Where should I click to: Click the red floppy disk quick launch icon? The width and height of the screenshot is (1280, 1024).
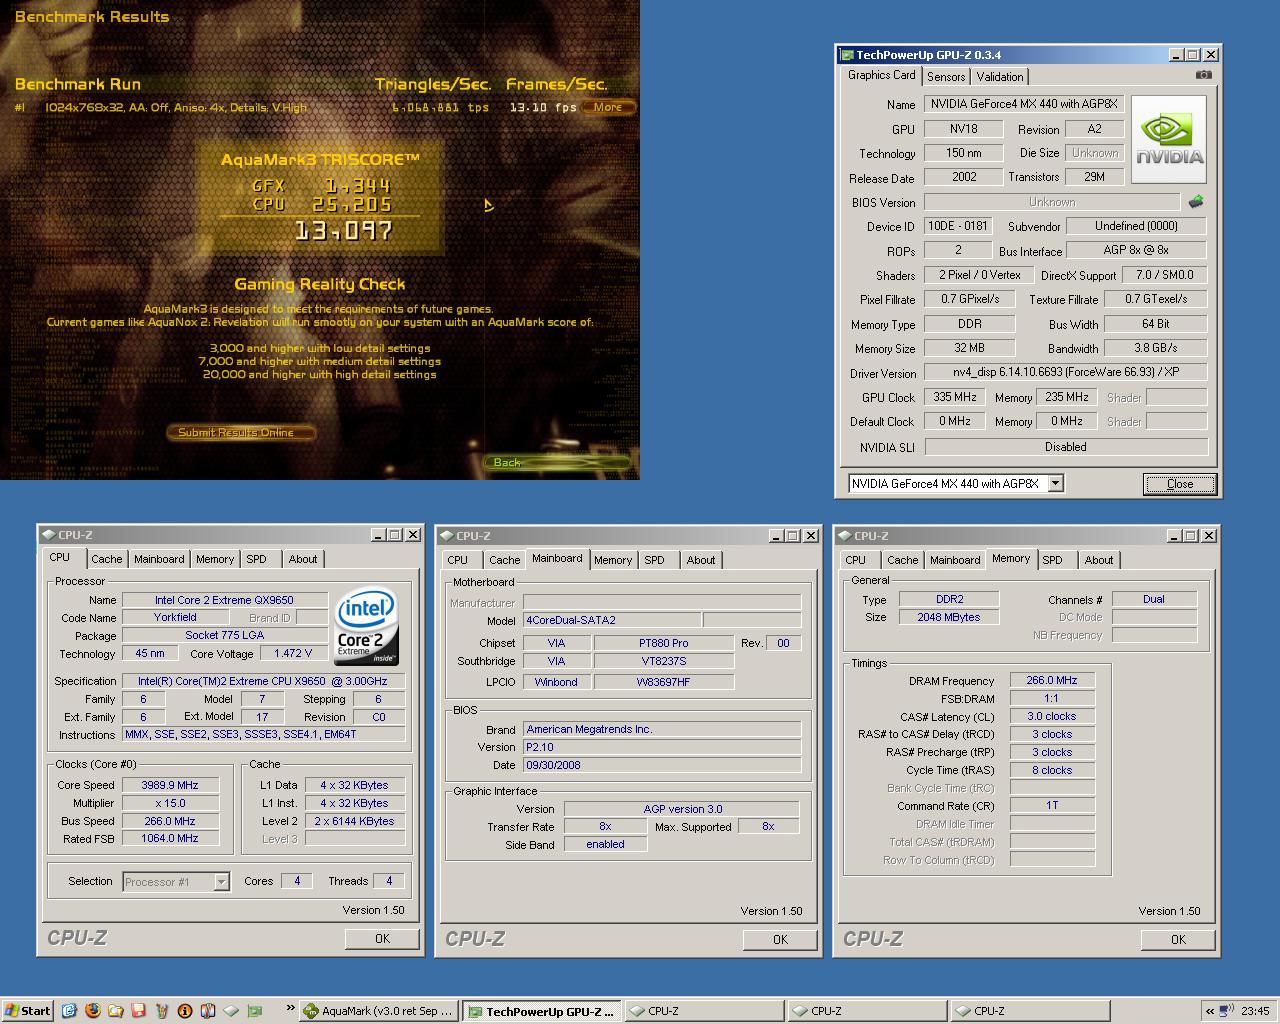tap(138, 1011)
